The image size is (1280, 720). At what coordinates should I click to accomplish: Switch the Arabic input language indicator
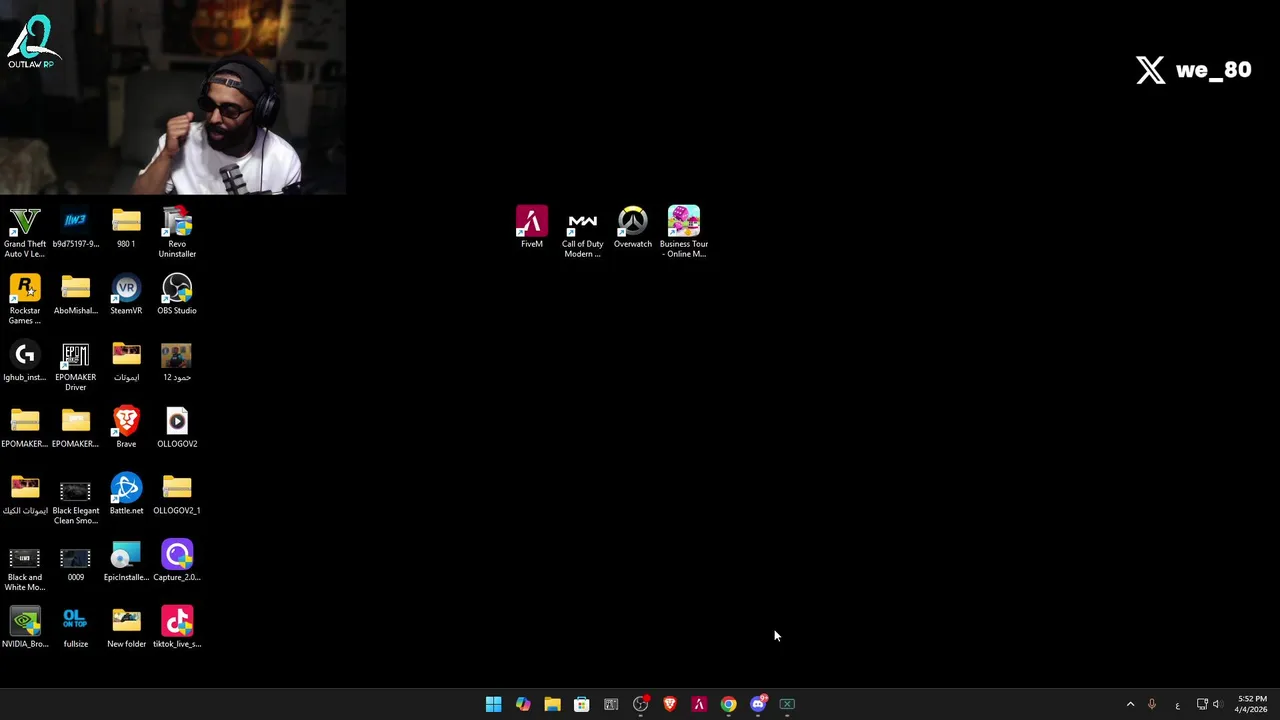click(x=1177, y=704)
